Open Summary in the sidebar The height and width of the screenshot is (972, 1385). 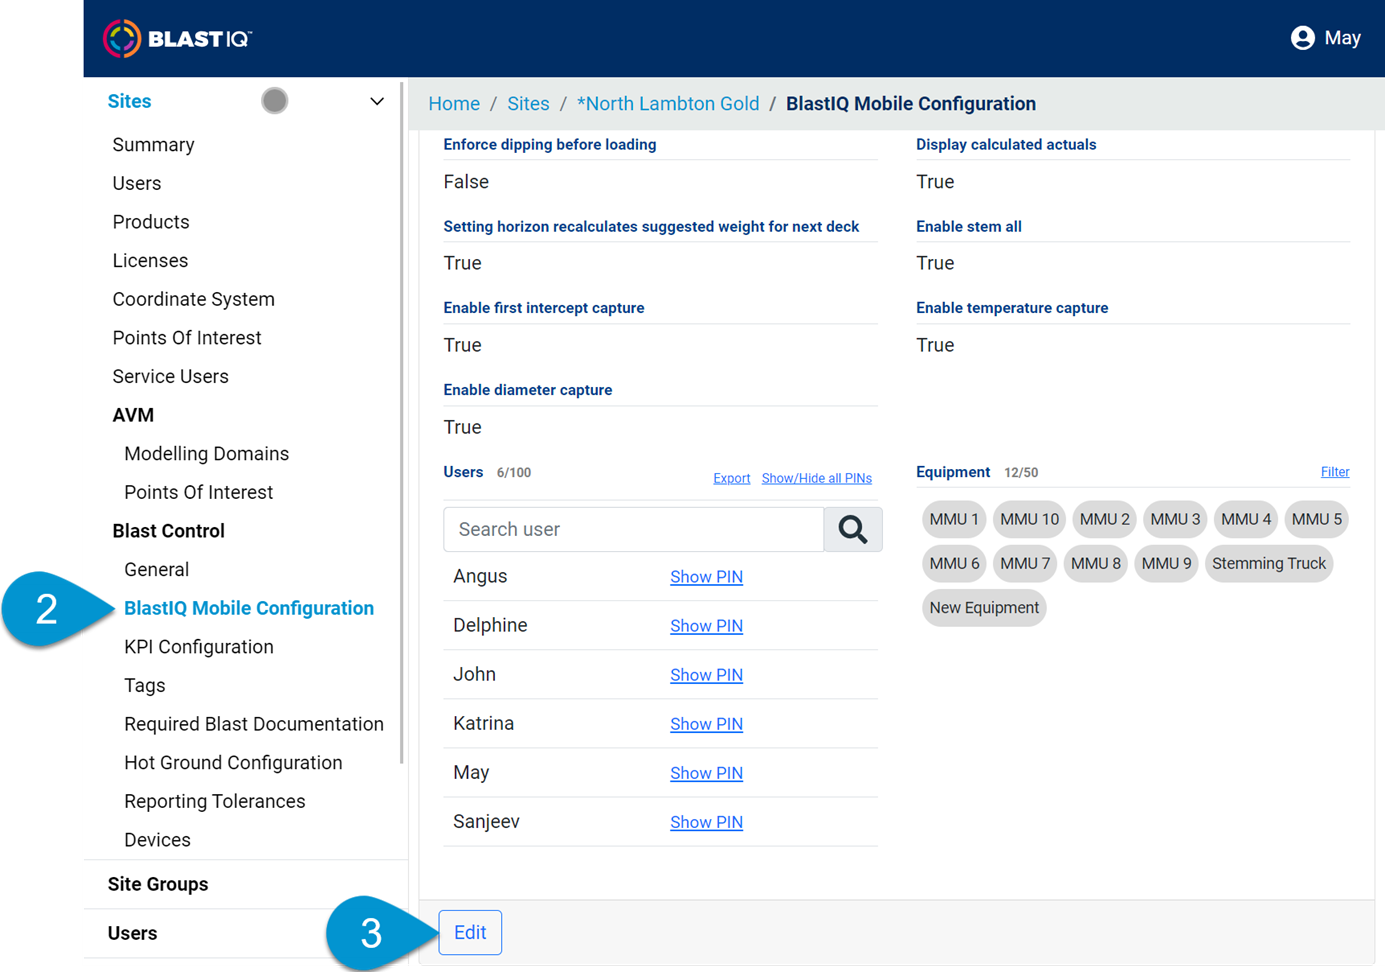[153, 145]
